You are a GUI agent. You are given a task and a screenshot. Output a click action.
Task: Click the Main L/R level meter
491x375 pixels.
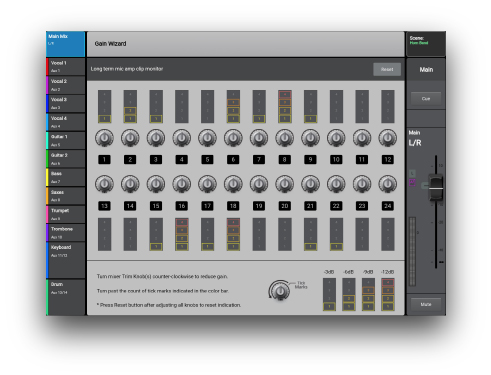click(x=412, y=251)
